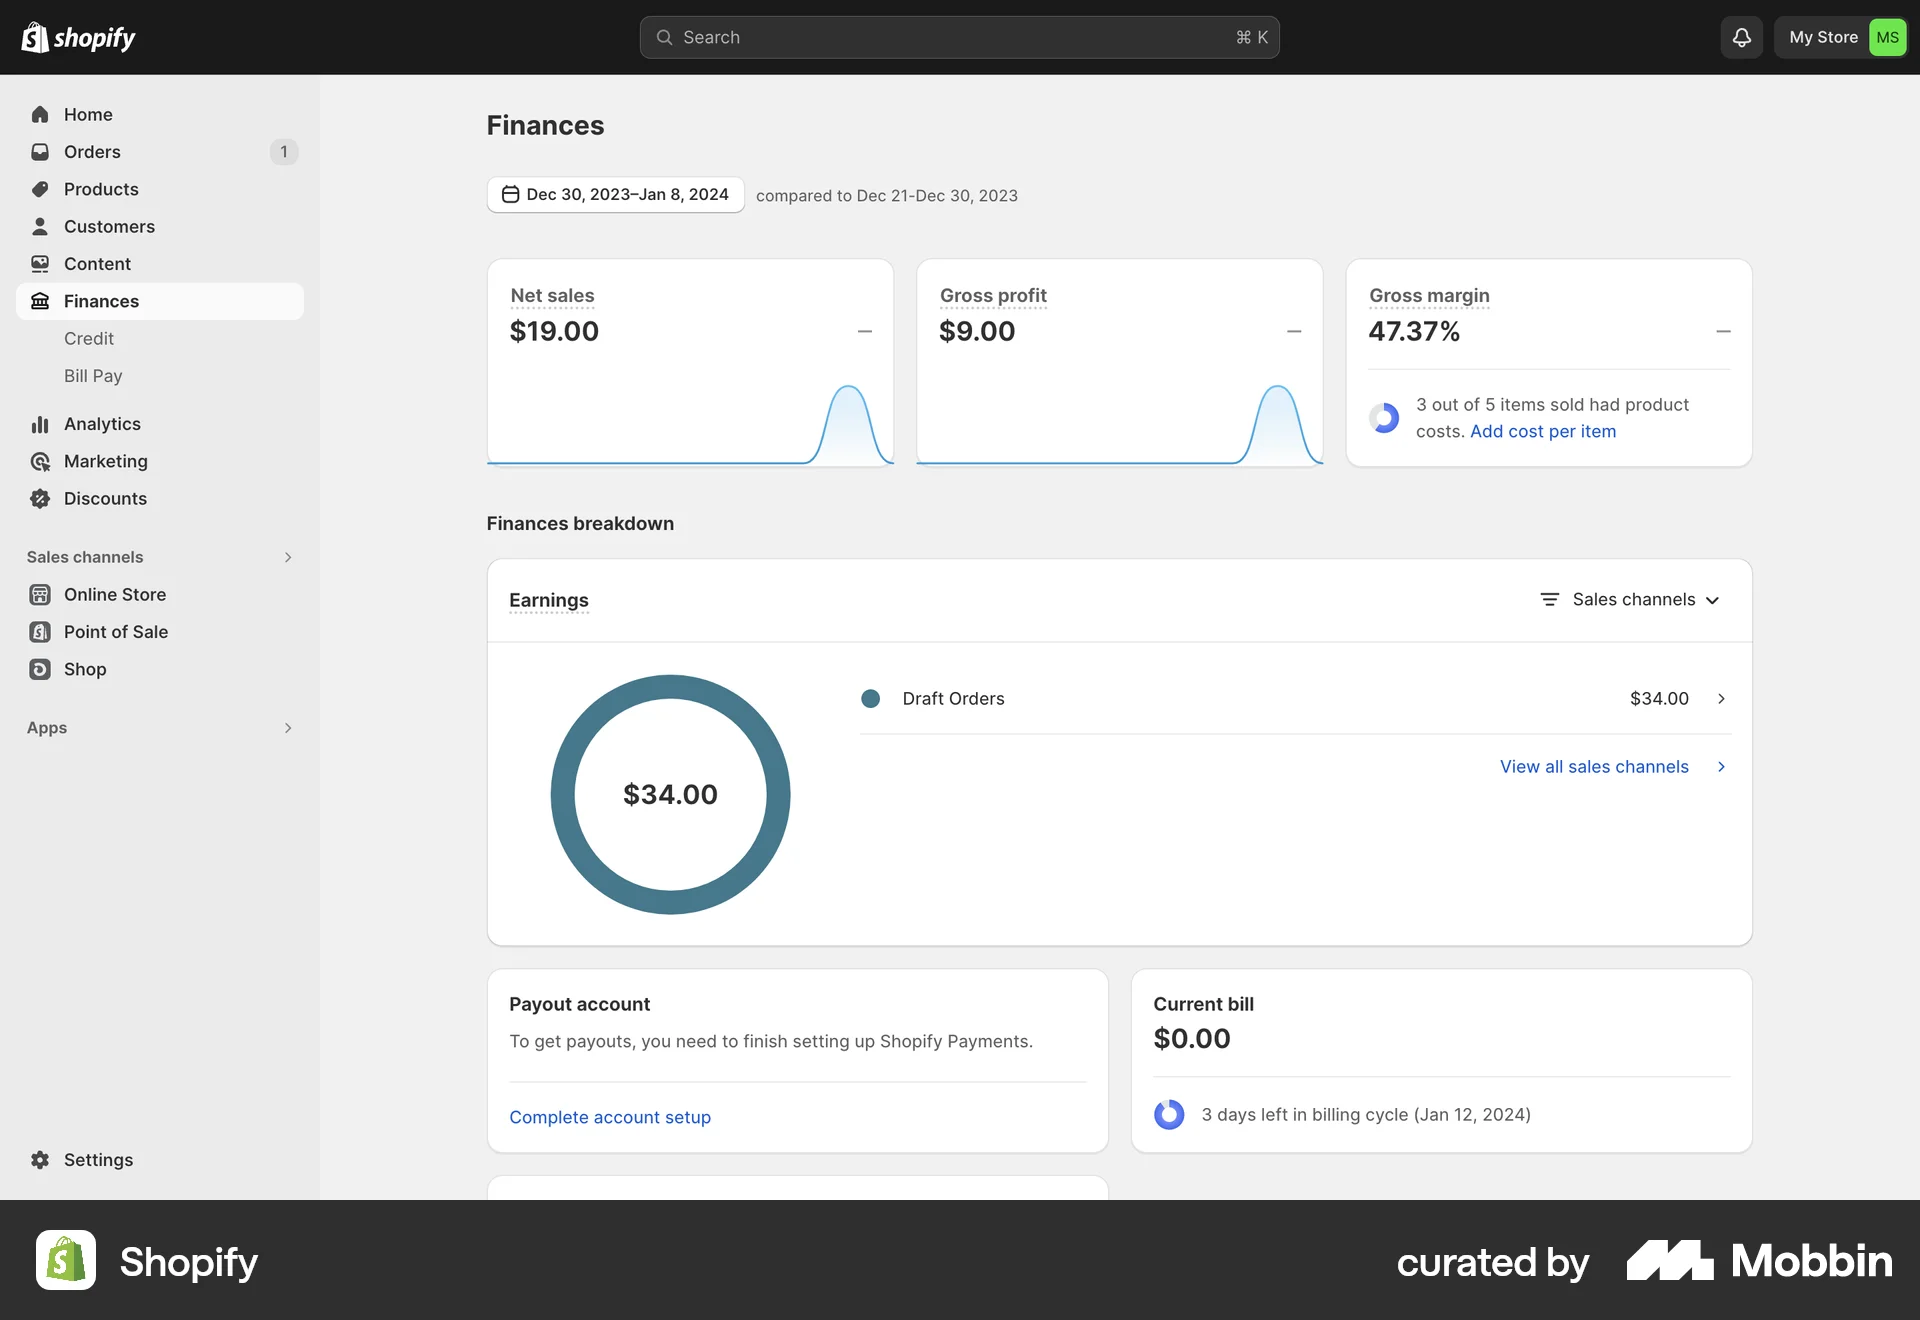The image size is (1920, 1320).
Task: Expand the Apps section
Action: [x=288, y=728]
